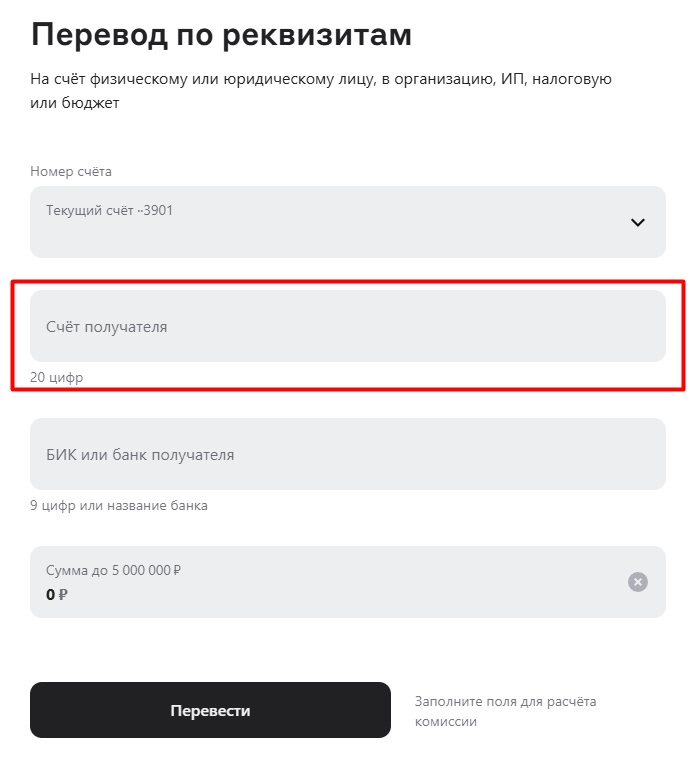Screen dimensions: 696x774
Task: Click the subtitle about physical or legal persons
Action: [x=320, y=91]
